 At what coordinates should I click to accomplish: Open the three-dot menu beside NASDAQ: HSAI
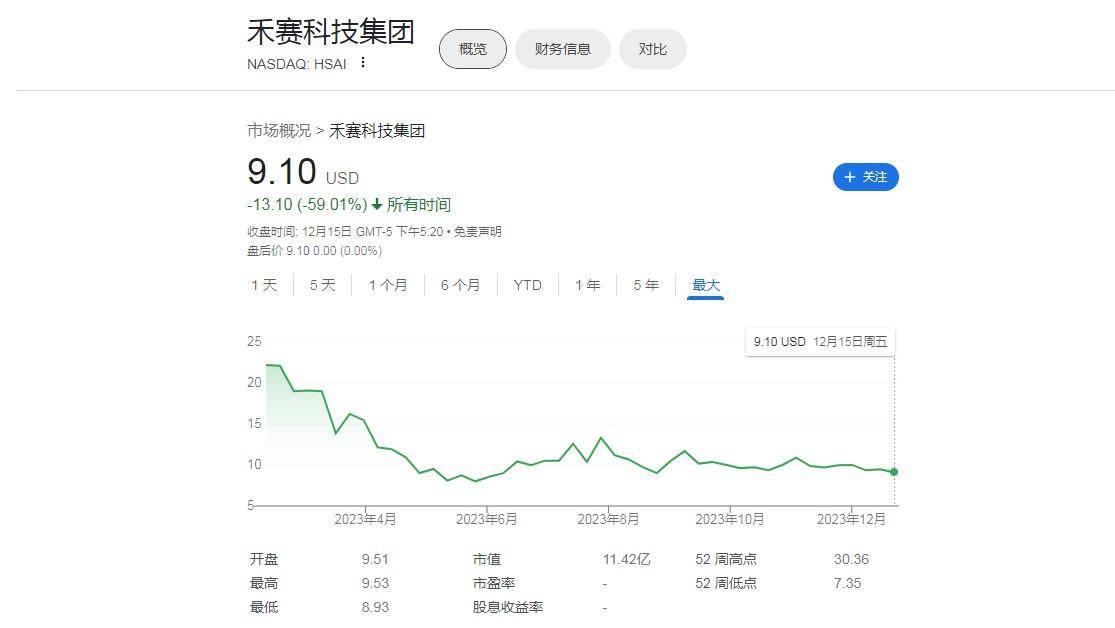coord(363,63)
